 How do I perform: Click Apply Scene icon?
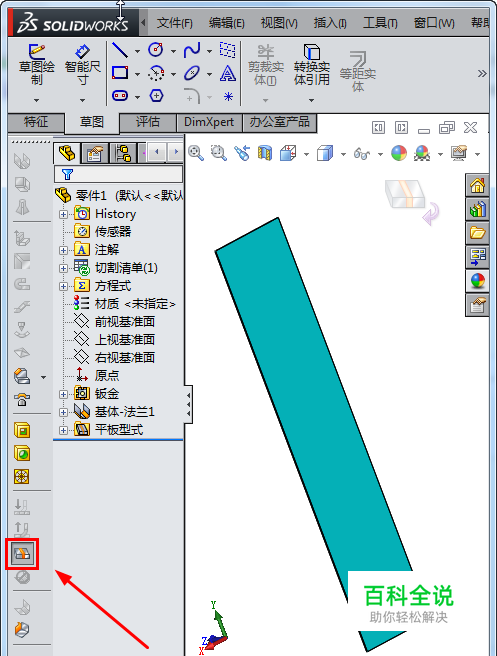(422, 153)
